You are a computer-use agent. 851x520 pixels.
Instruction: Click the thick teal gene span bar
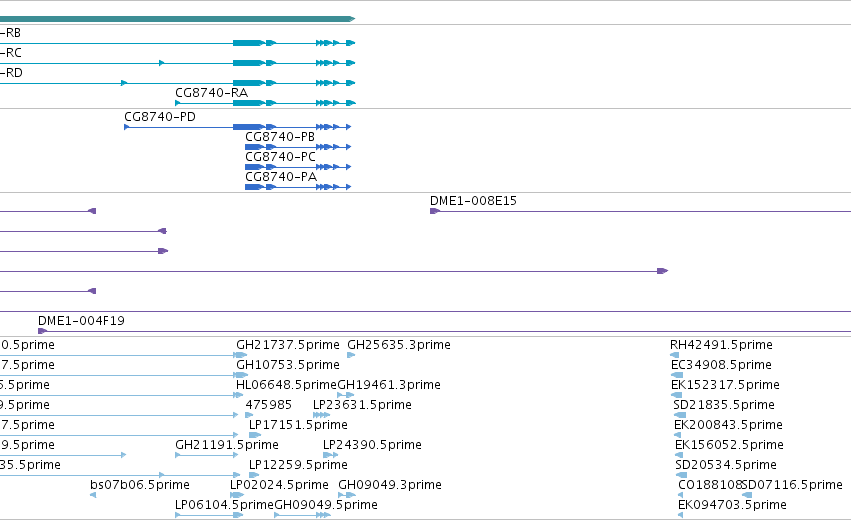tap(177, 19)
